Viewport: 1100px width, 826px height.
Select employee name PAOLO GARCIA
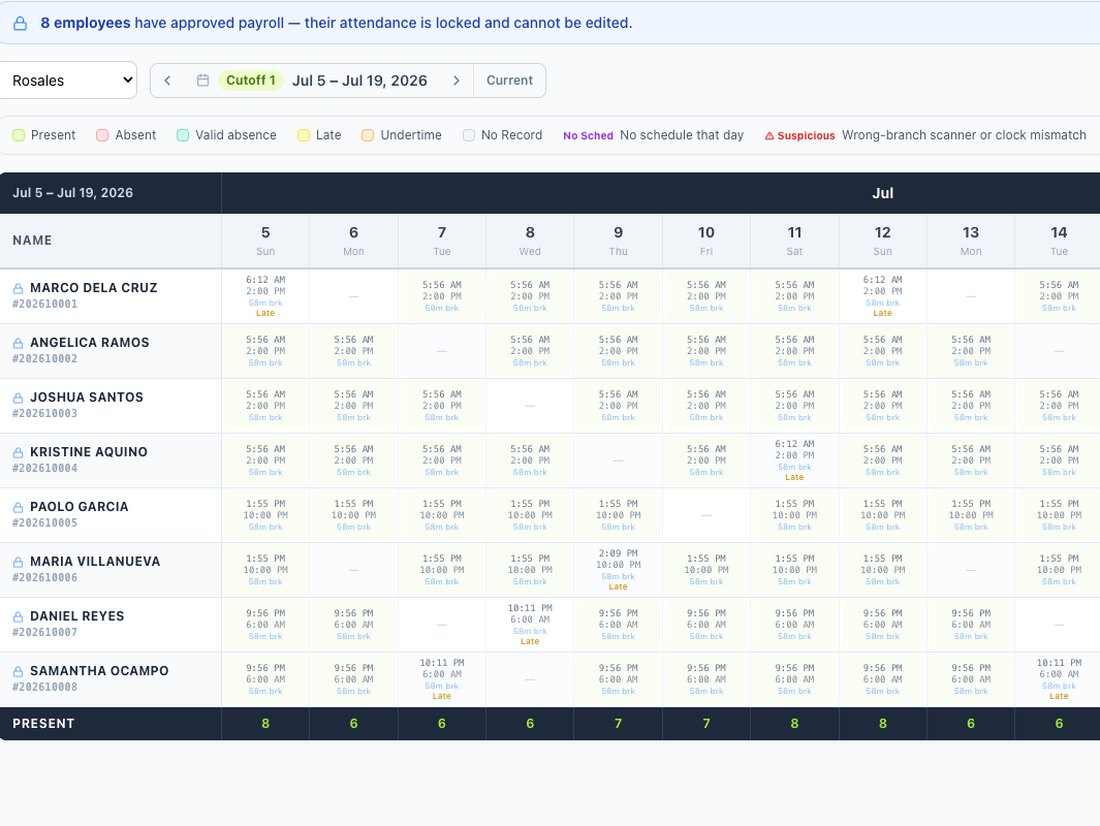point(79,507)
